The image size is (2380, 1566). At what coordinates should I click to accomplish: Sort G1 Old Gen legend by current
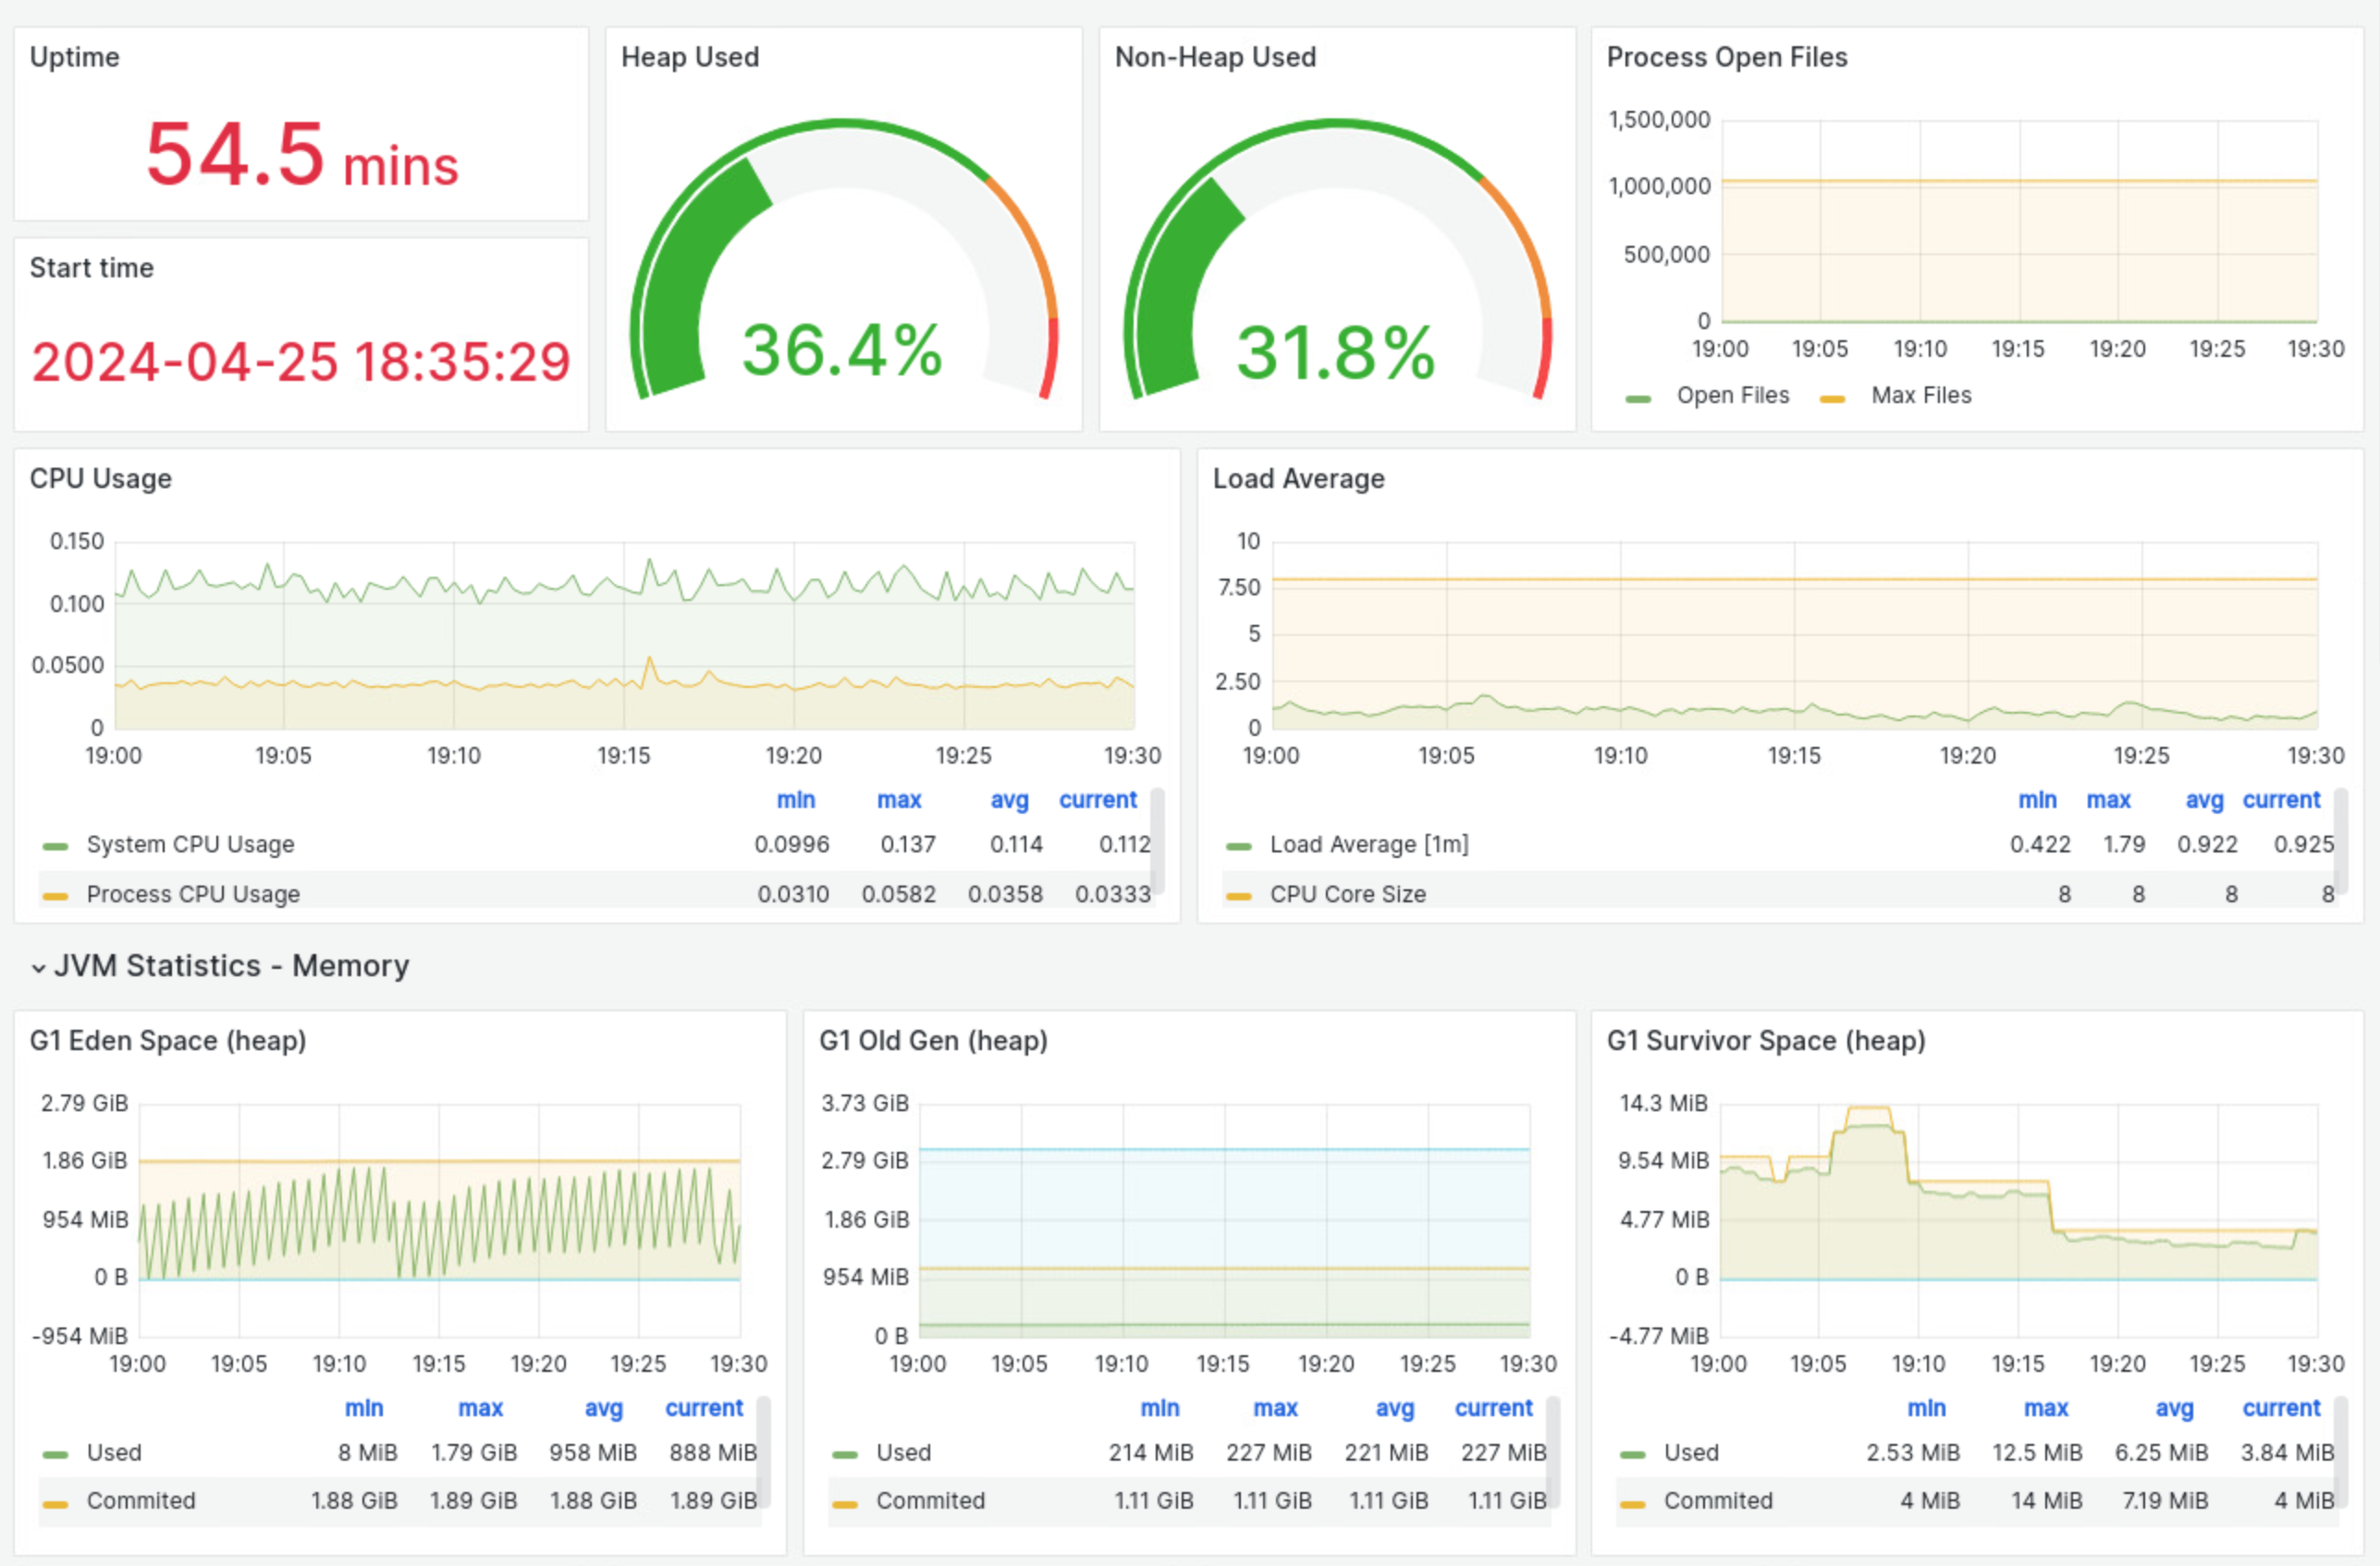pos(1493,1408)
